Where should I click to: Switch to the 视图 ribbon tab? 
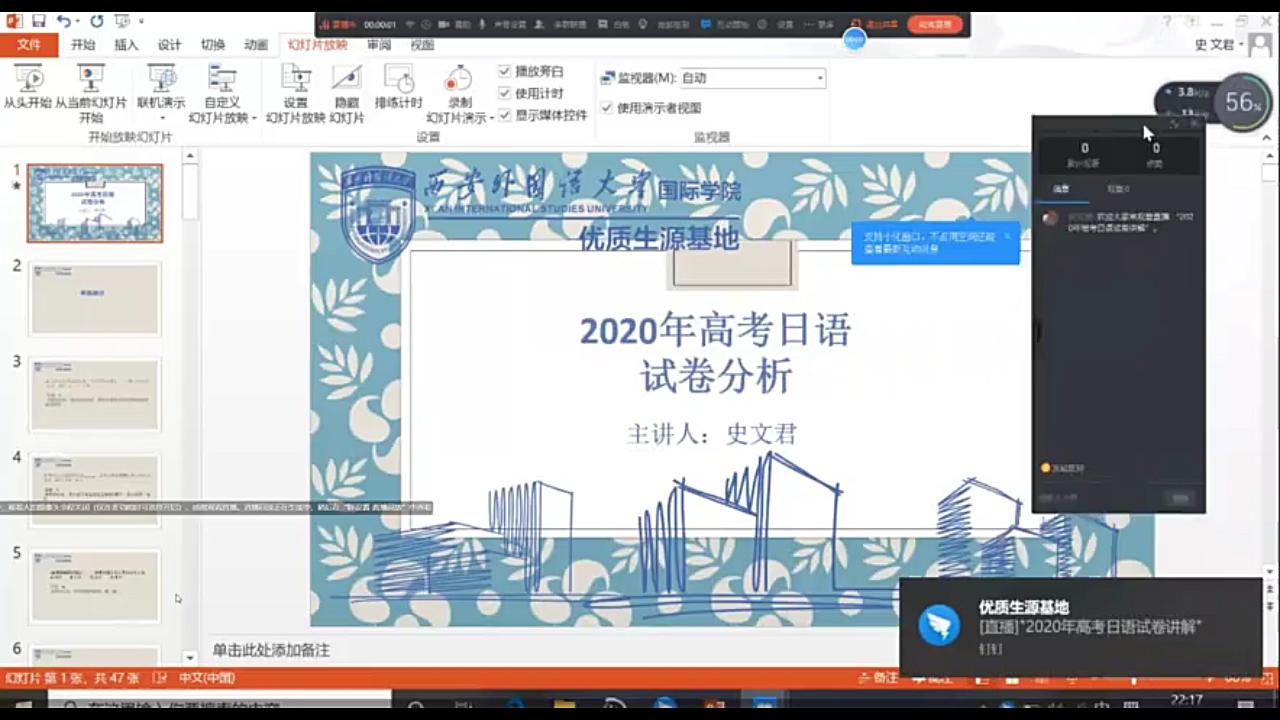(x=422, y=45)
